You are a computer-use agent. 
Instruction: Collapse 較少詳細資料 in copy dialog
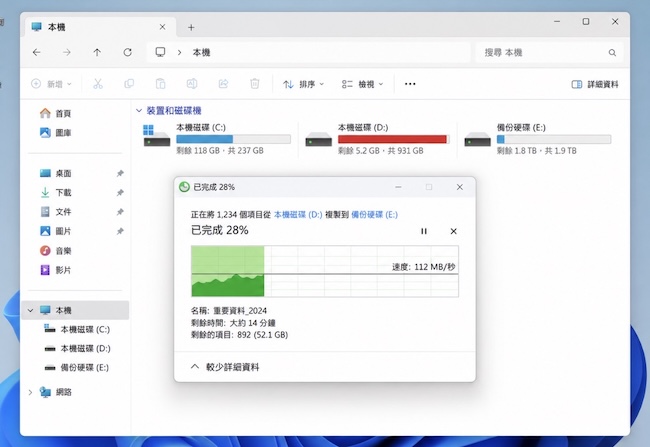[x=225, y=367]
